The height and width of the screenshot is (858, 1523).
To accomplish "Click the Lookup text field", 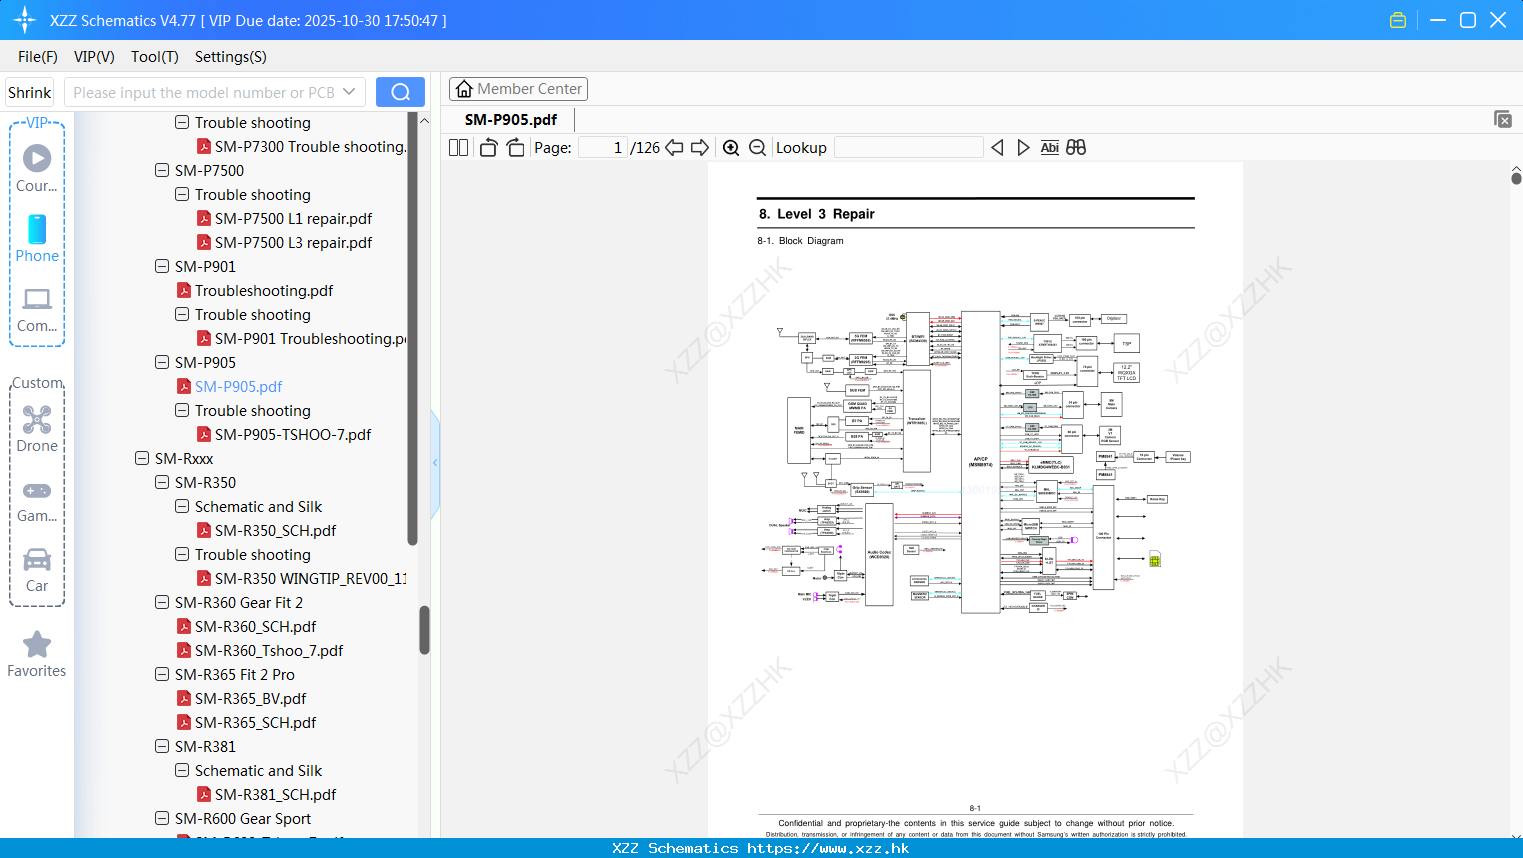I will coord(908,147).
